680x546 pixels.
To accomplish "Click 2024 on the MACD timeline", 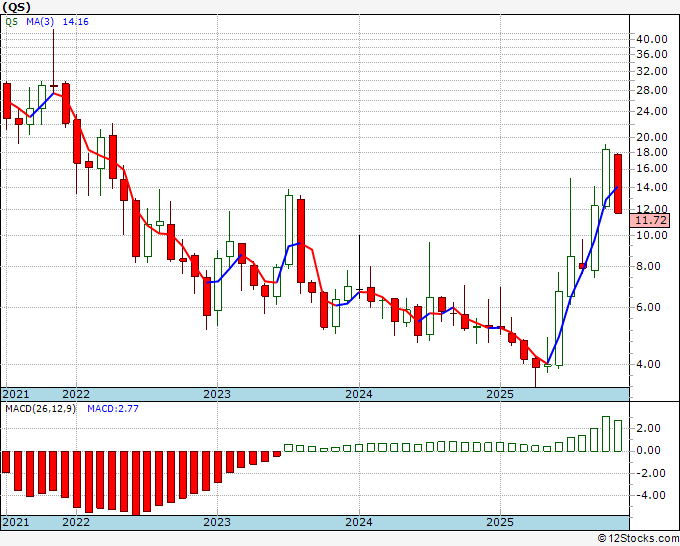I will [x=359, y=522].
